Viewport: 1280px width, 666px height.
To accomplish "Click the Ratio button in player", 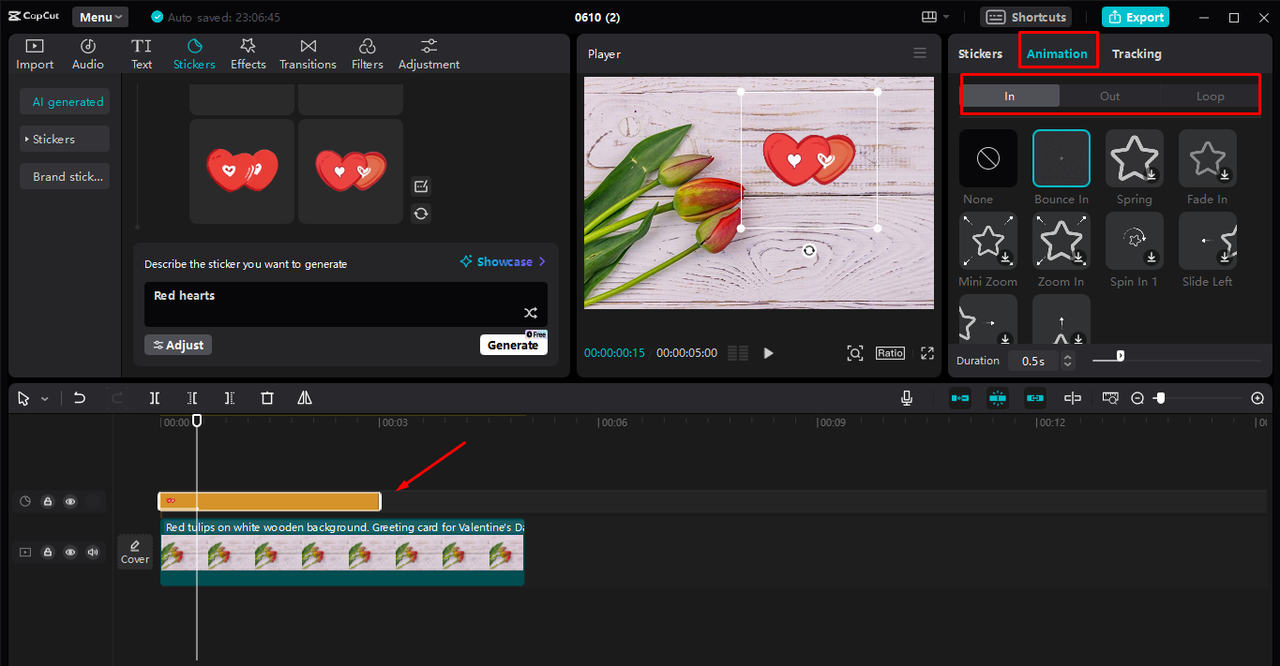I will coord(890,353).
